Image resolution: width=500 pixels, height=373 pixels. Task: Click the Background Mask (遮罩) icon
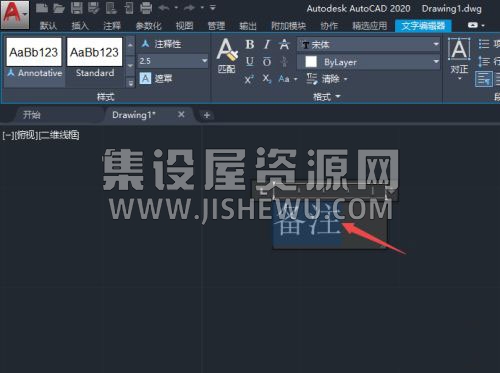145,79
